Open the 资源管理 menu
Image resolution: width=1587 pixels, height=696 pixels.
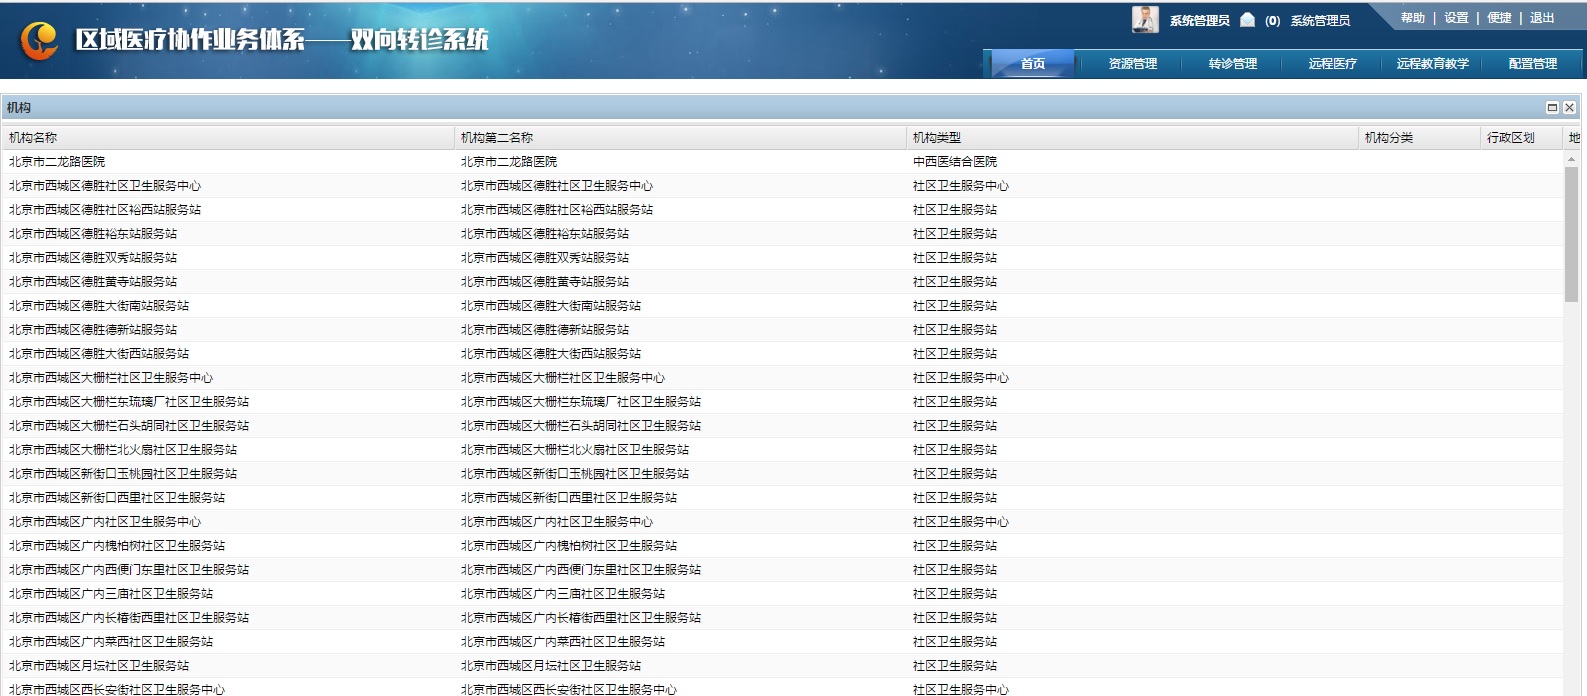click(1132, 64)
